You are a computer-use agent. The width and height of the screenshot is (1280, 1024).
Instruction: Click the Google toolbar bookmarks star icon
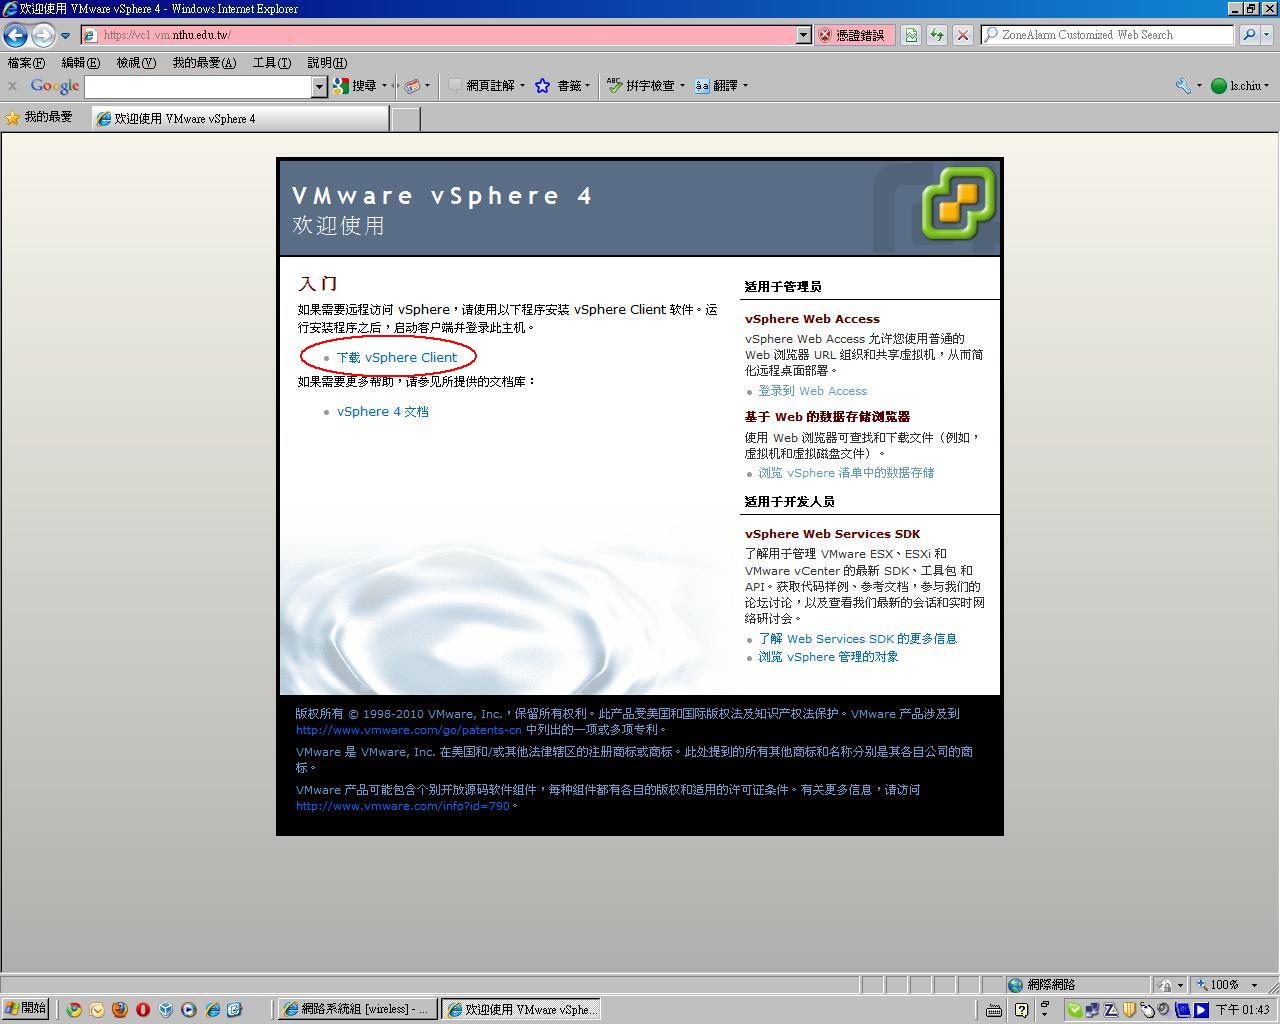(x=542, y=86)
